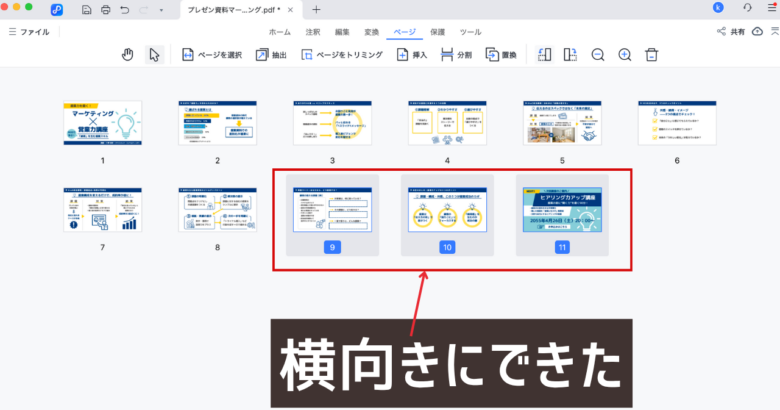Rotate pages right using rotate icon
Viewport: 780px width, 410px height.
tap(570, 55)
